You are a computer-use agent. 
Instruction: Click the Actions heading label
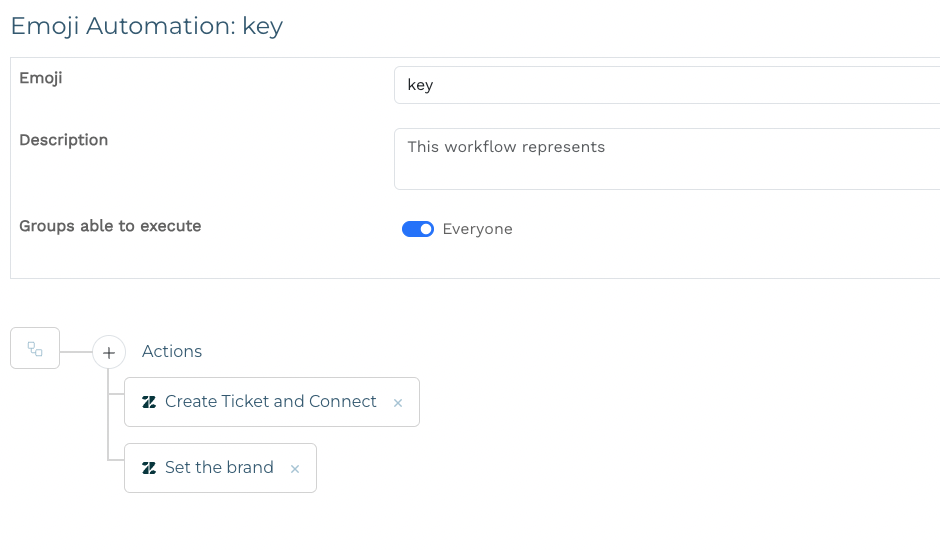[172, 351]
